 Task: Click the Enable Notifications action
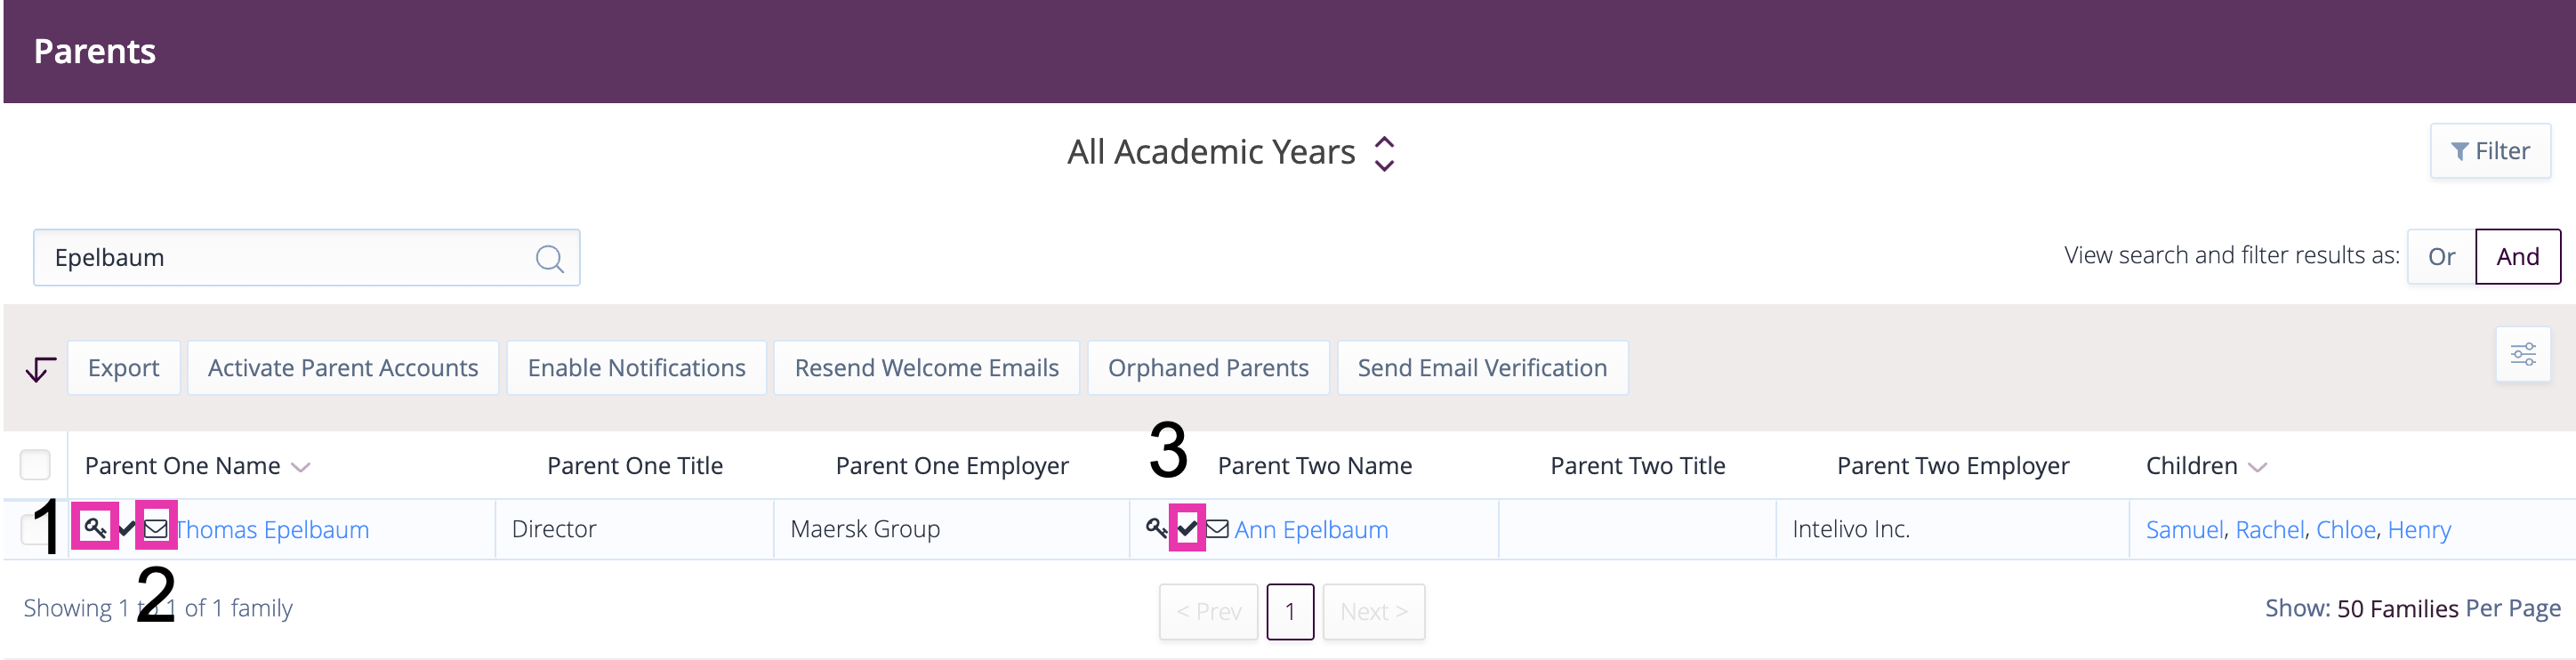pyautogui.click(x=636, y=368)
